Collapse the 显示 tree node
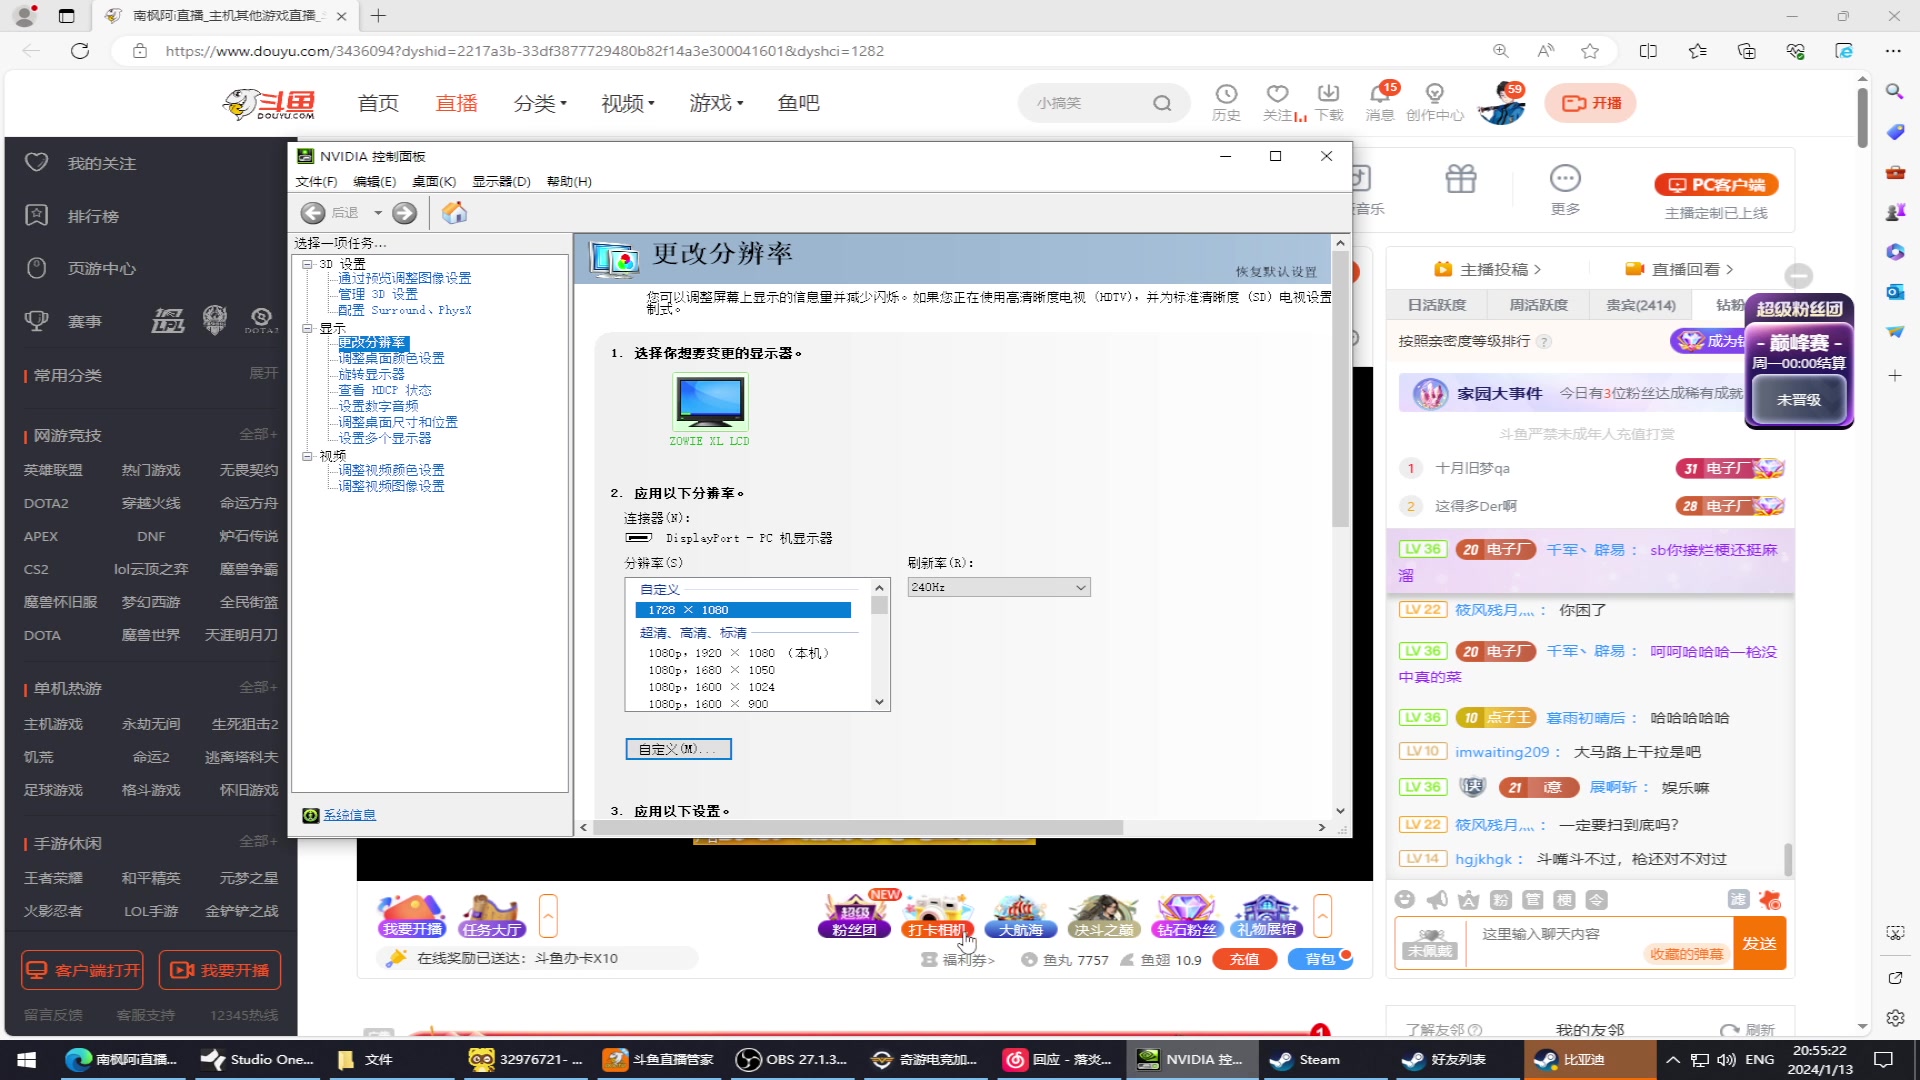This screenshot has height=1080, width=1920. click(x=308, y=328)
